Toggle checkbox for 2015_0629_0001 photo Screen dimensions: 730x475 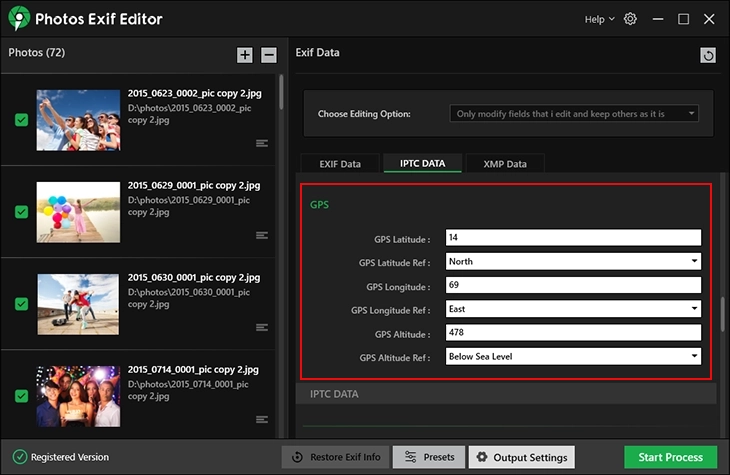(21, 212)
